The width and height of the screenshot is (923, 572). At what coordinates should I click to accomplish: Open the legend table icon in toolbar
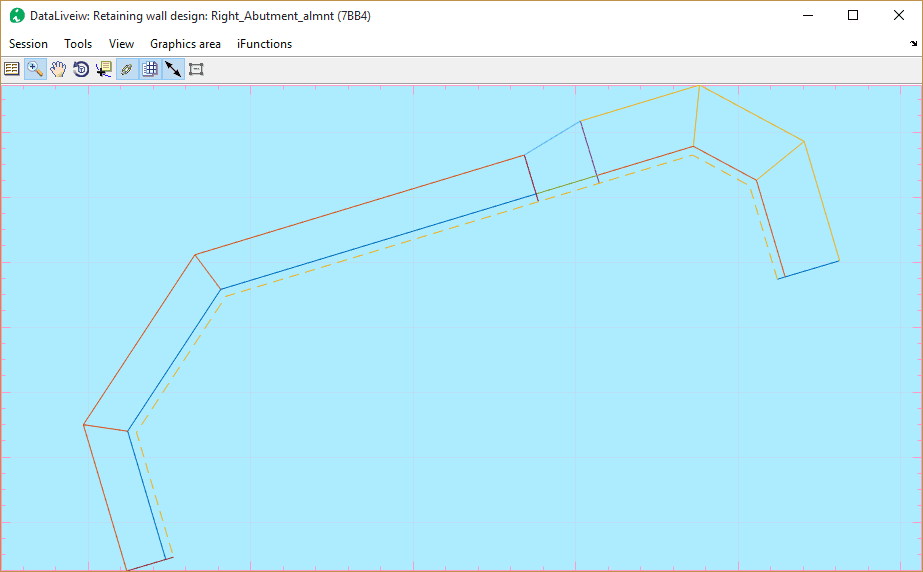tap(12, 69)
